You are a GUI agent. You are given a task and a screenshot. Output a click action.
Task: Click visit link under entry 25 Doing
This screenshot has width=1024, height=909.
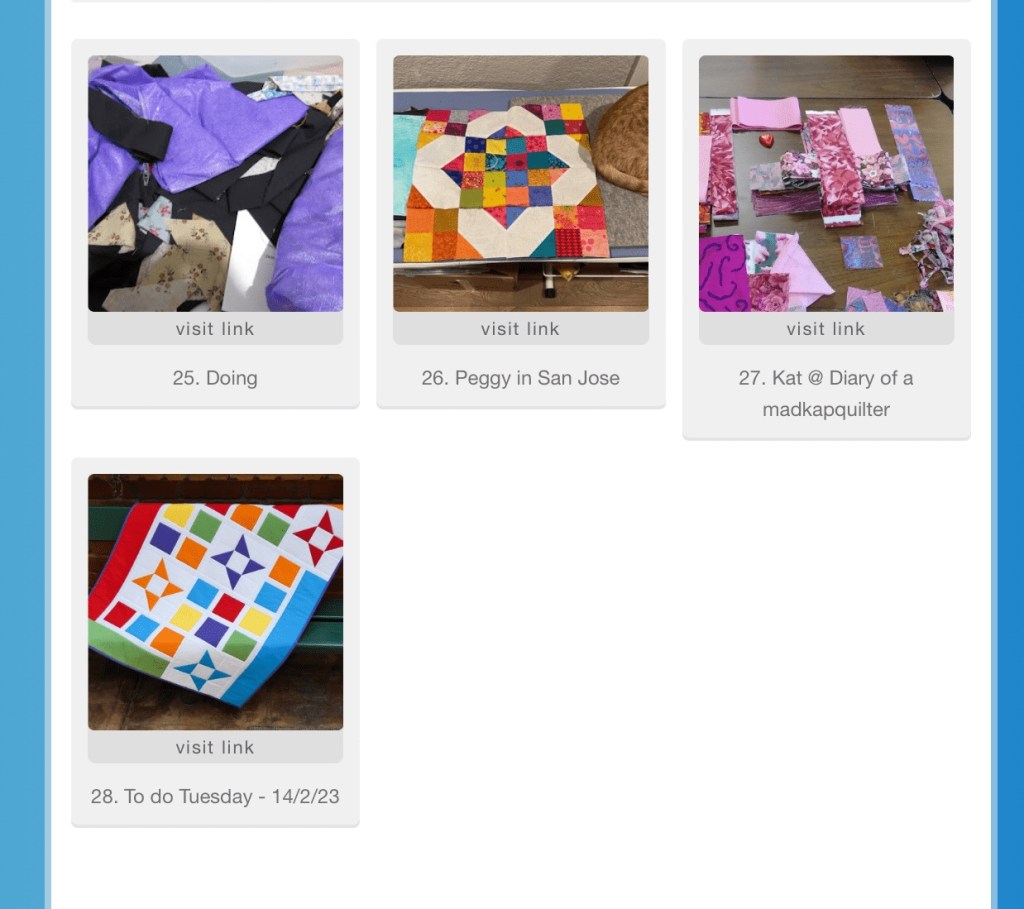[x=215, y=328]
